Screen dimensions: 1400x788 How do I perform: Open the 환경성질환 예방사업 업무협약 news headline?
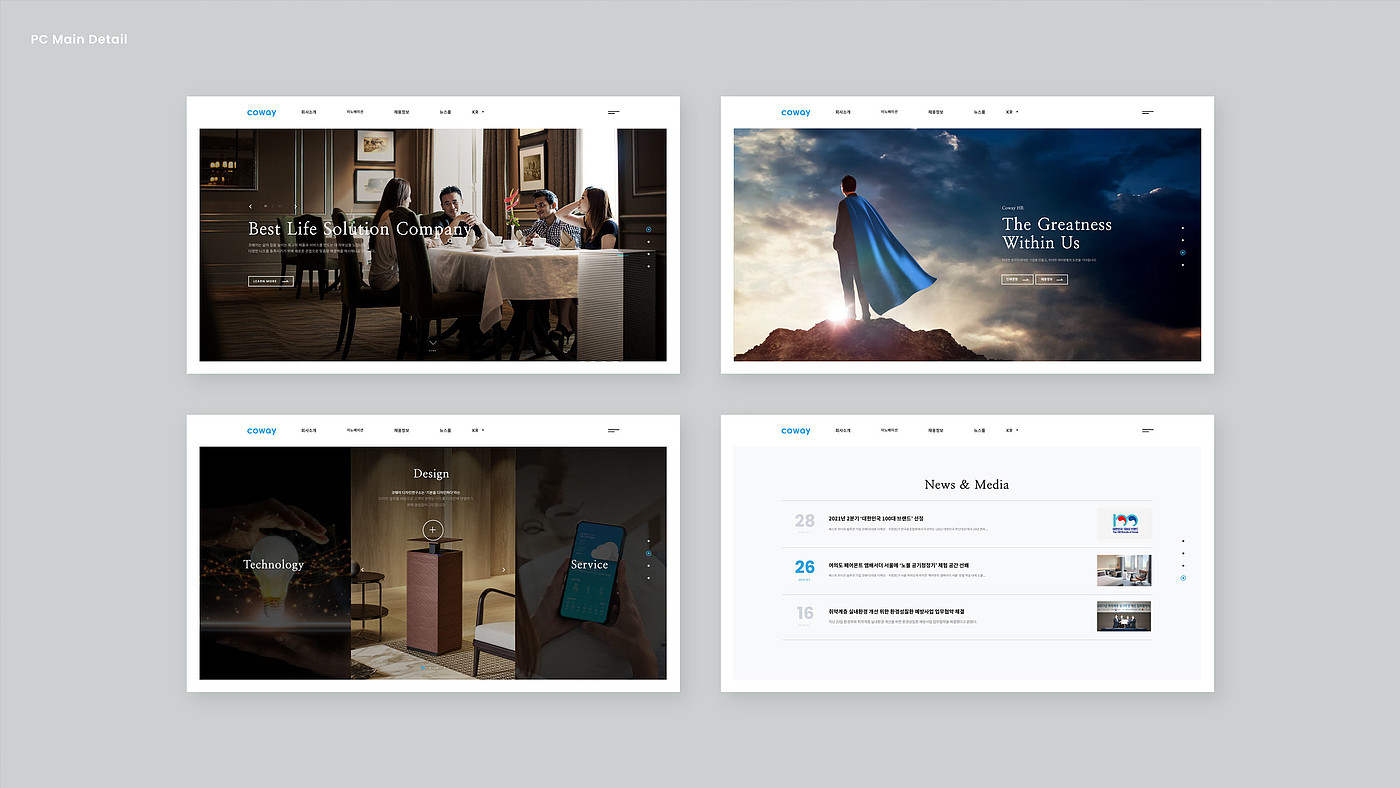(x=896, y=611)
